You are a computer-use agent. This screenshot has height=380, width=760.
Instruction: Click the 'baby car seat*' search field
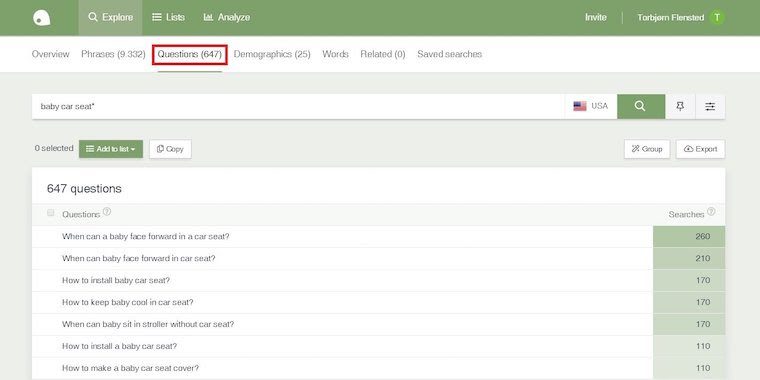click(298, 106)
